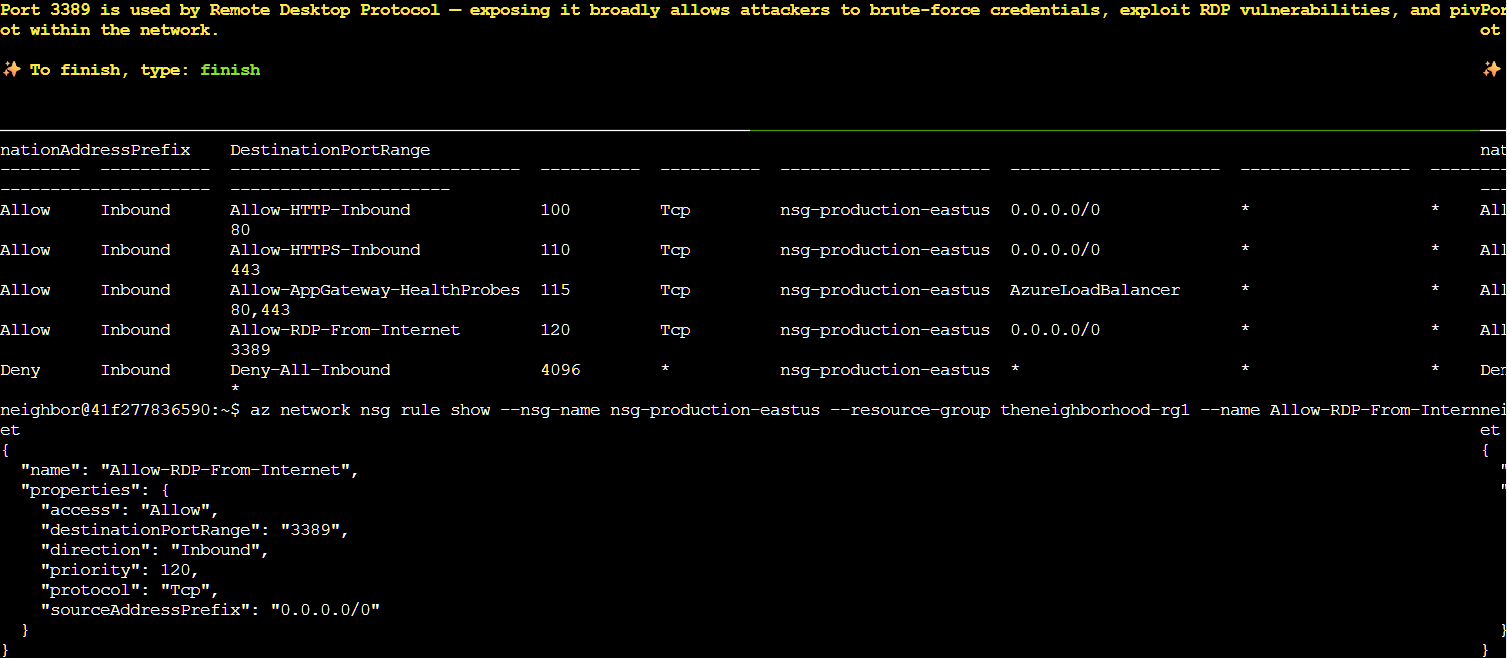1507x658 pixels.
Task: Click the "destinationPortRange" JSON key
Action: click(x=156, y=530)
